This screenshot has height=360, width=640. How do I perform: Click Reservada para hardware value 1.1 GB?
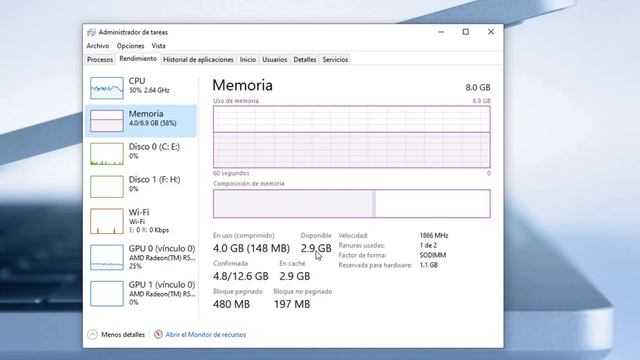point(429,265)
